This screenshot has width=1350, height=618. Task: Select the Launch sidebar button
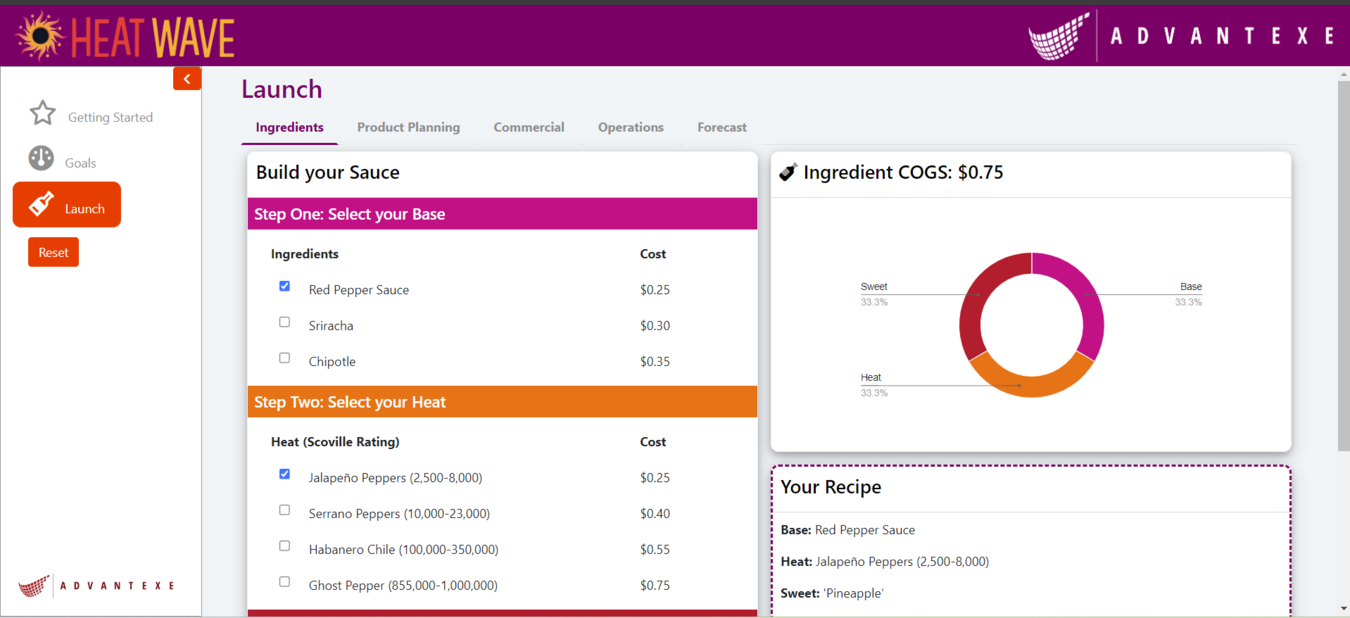(67, 205)
